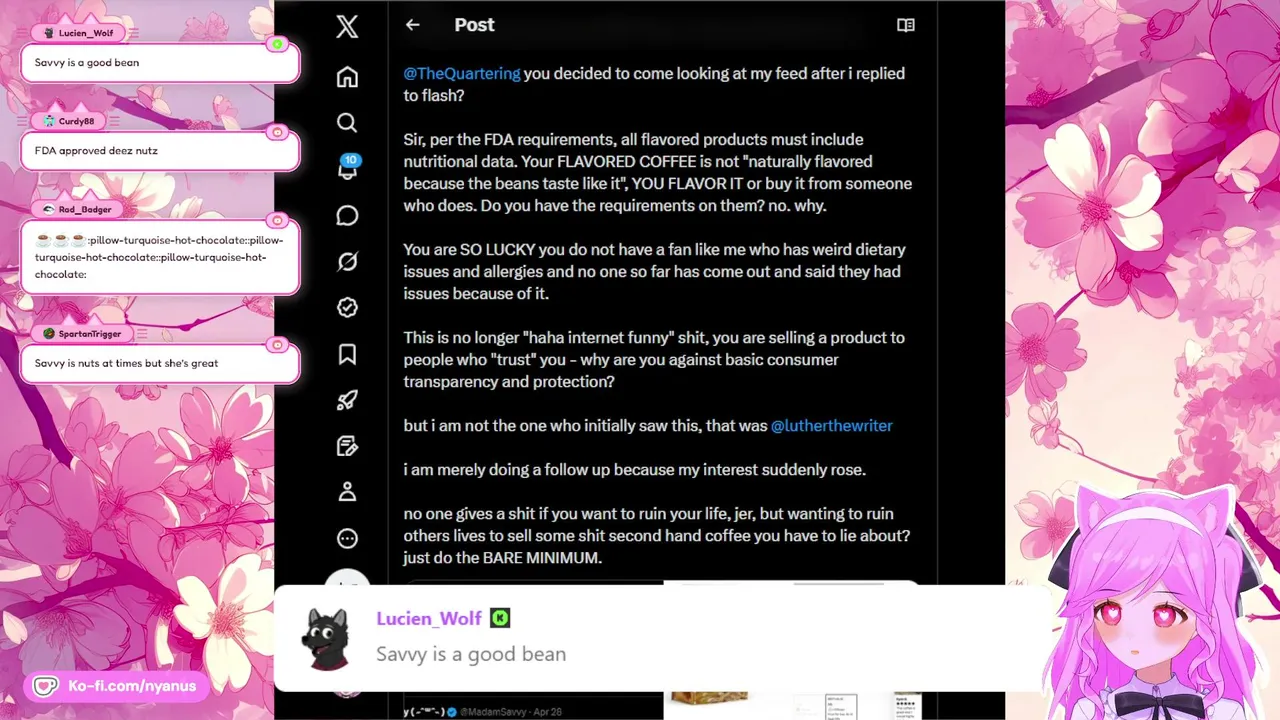Open the @TheQuartering mention link
The width and height of the screenshot is (1280, 720).
point(462,73)
